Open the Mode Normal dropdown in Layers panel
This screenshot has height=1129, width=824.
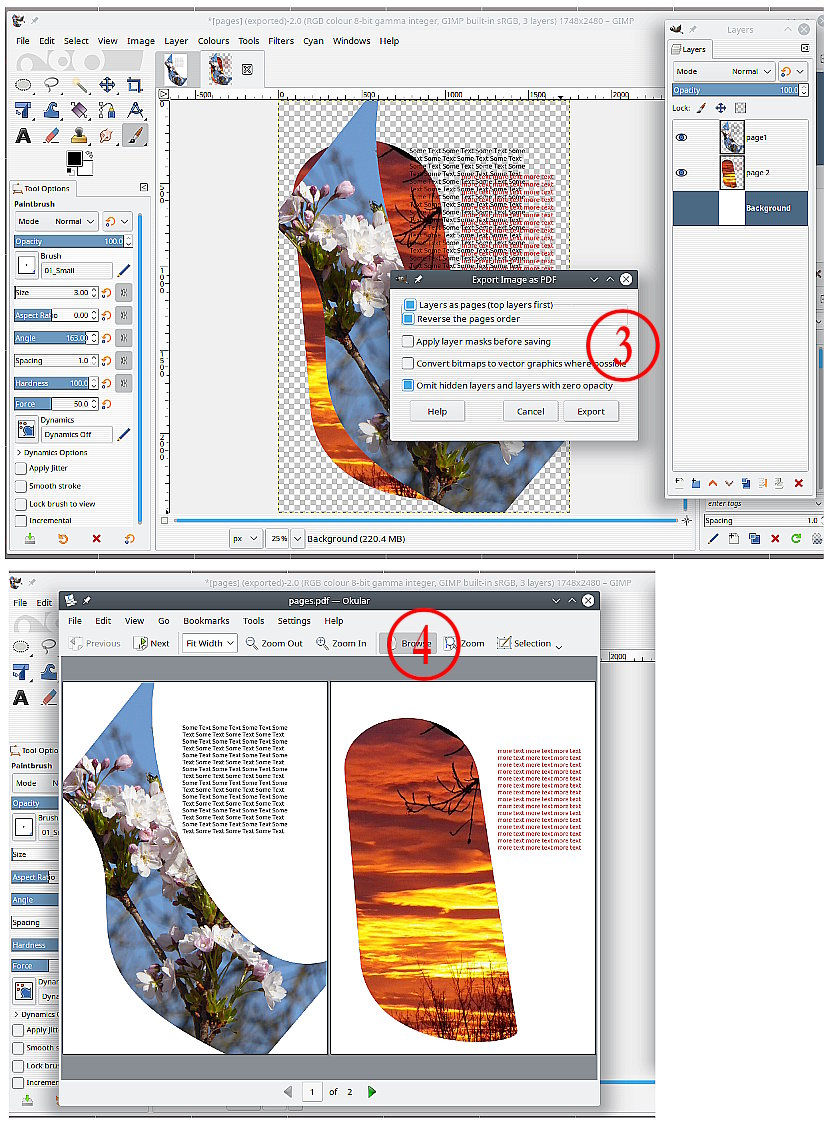(724, 71)
